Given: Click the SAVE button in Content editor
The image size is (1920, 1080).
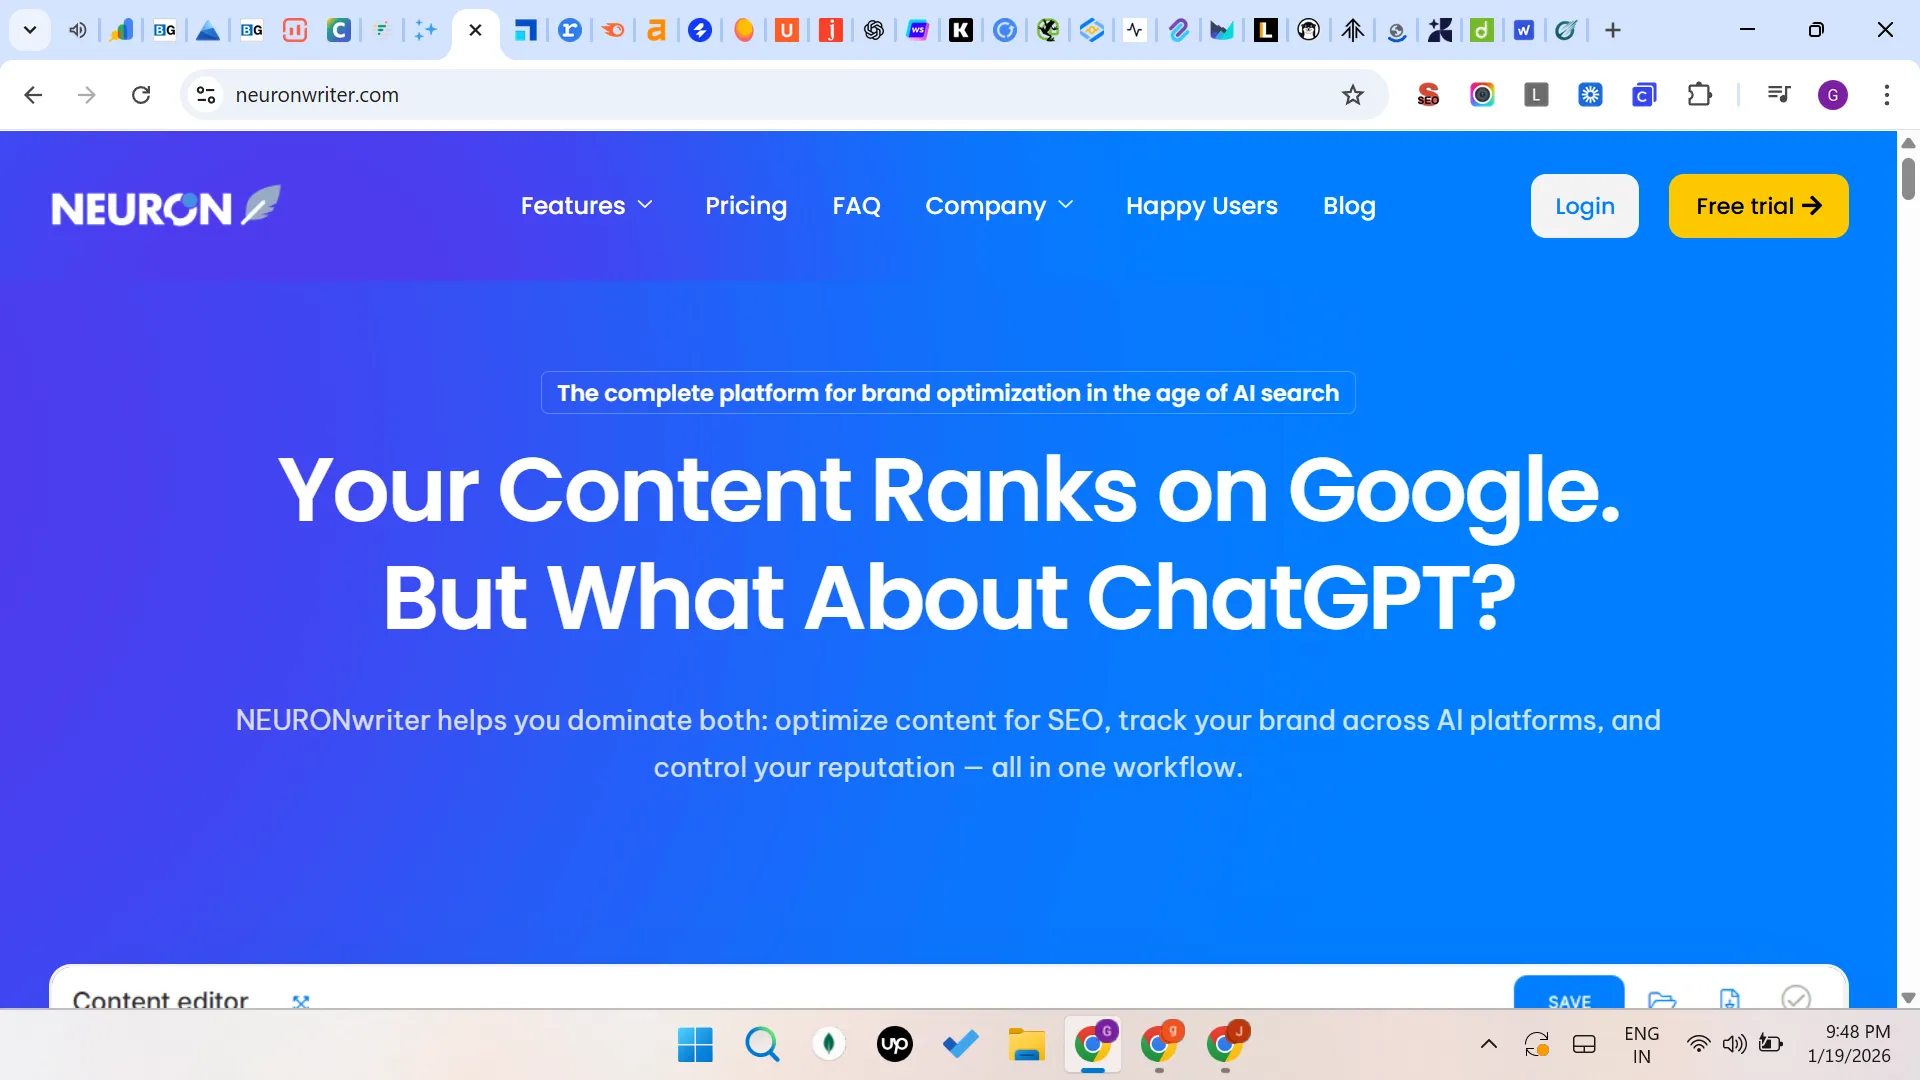Looking at the screenshot, I should click(1569, 1003).
